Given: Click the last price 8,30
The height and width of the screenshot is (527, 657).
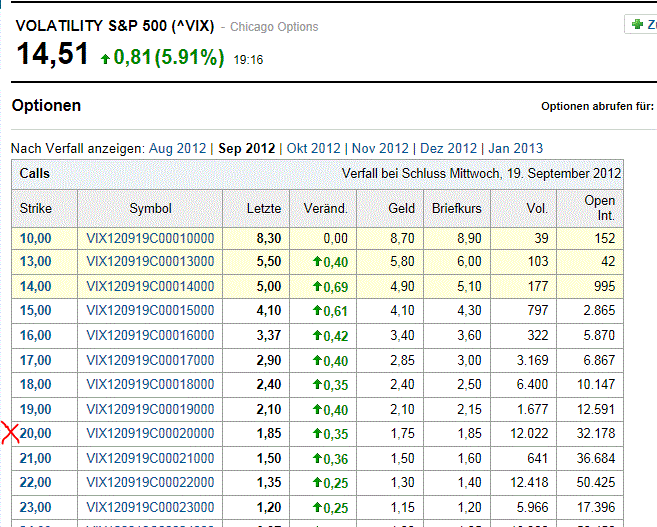Looking at the screenshot, I should pyautogui.click(x=269, y=238).
